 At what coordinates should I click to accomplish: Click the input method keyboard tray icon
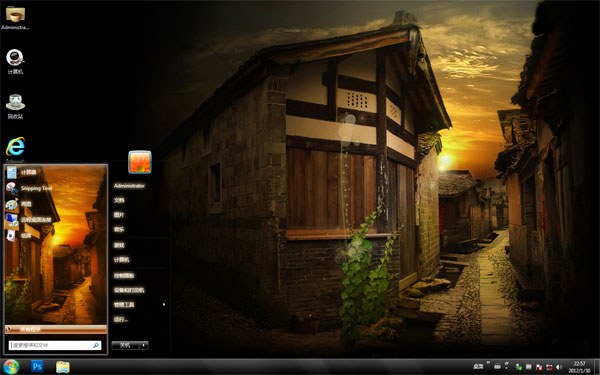pos(497,367)
